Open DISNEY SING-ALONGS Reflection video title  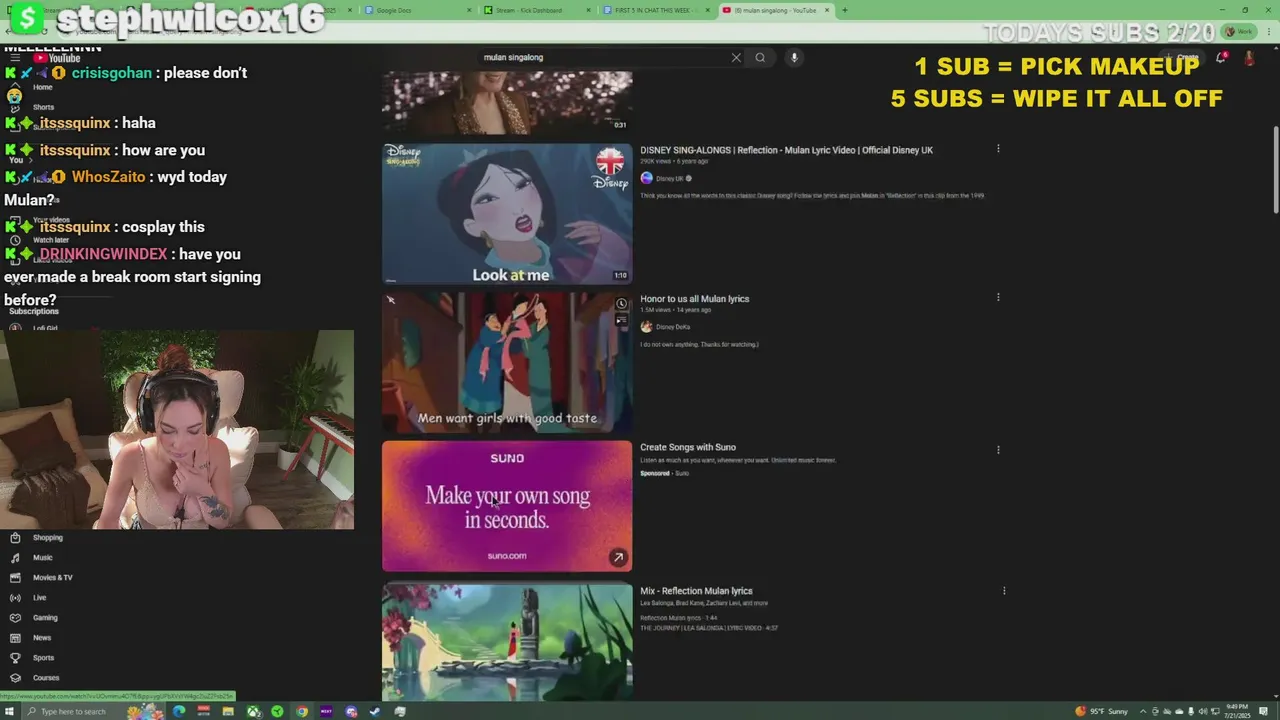coord(786,150)
